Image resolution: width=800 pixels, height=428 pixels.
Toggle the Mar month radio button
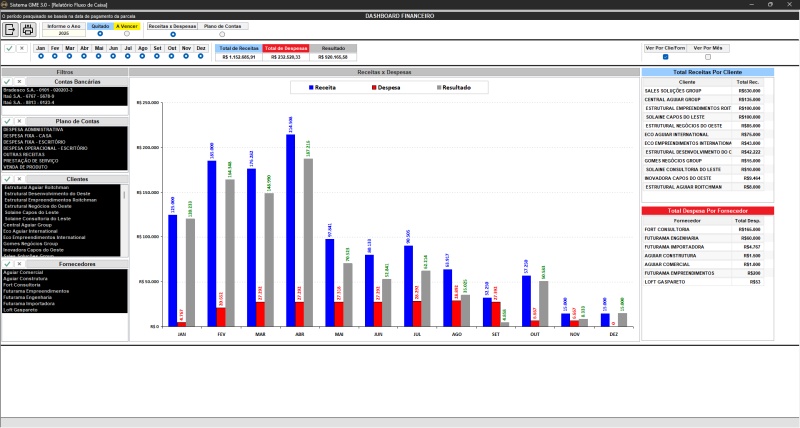(70, 56)
